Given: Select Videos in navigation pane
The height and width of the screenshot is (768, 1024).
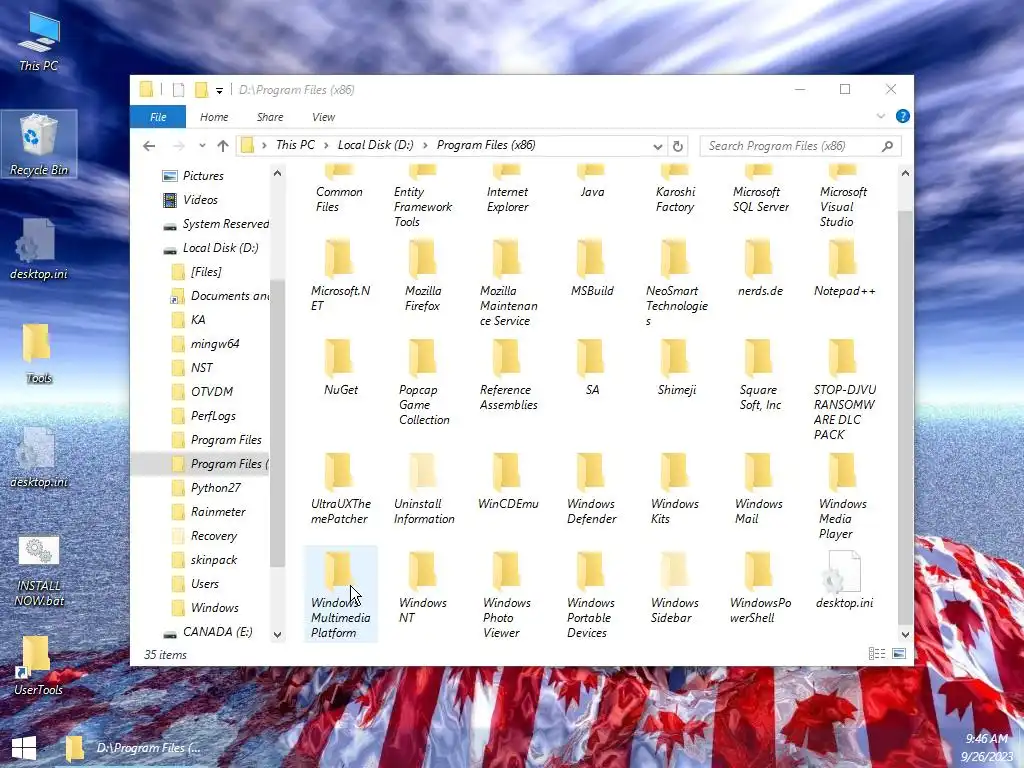Looking at the screenshot, I should [x=200, y=200].
